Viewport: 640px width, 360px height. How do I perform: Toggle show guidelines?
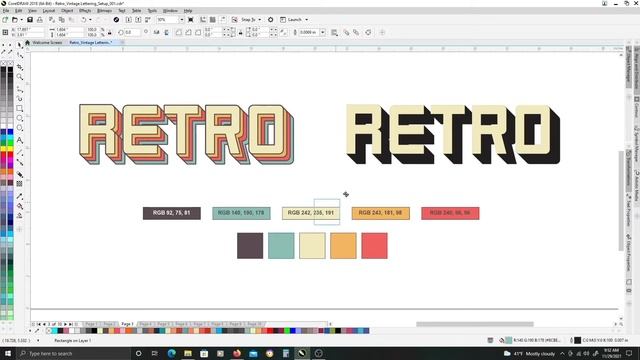tap(223, 20)
